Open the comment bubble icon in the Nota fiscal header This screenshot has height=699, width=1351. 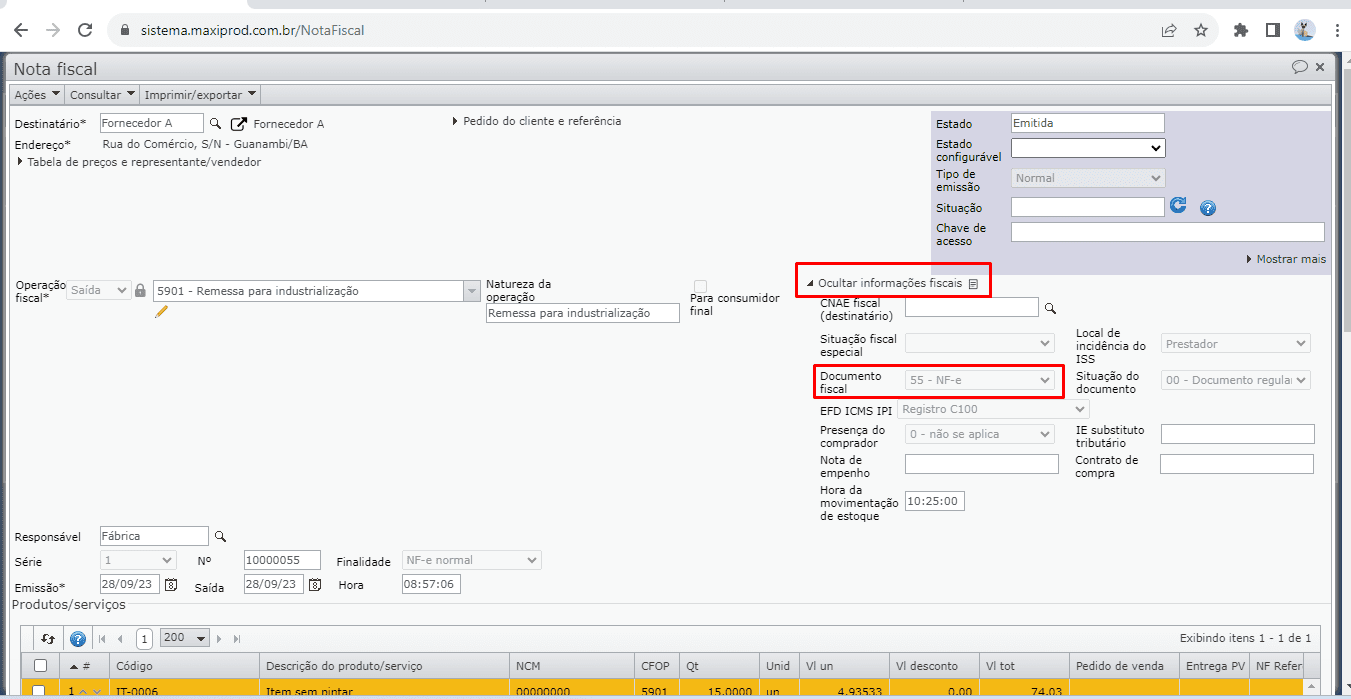[1299, 67]
